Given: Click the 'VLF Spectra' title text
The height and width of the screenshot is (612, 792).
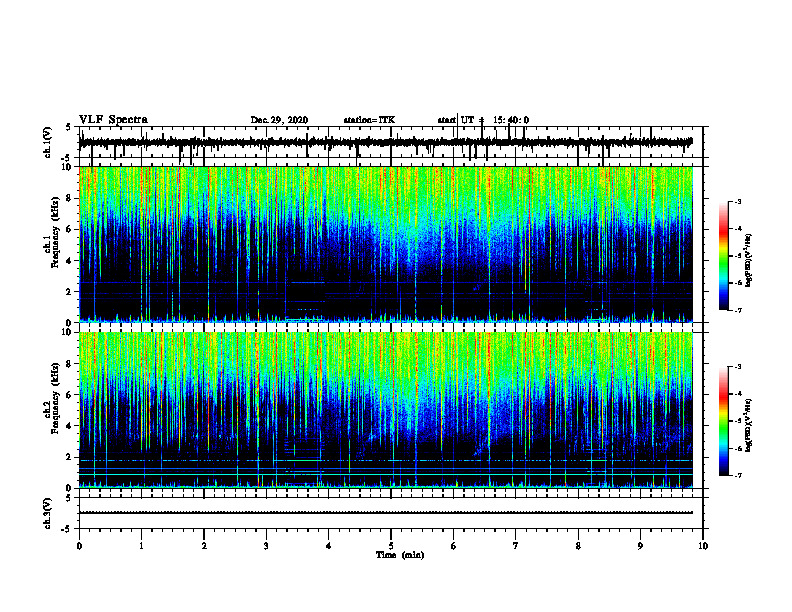Looking at the screenshot, I should (113, 119).
